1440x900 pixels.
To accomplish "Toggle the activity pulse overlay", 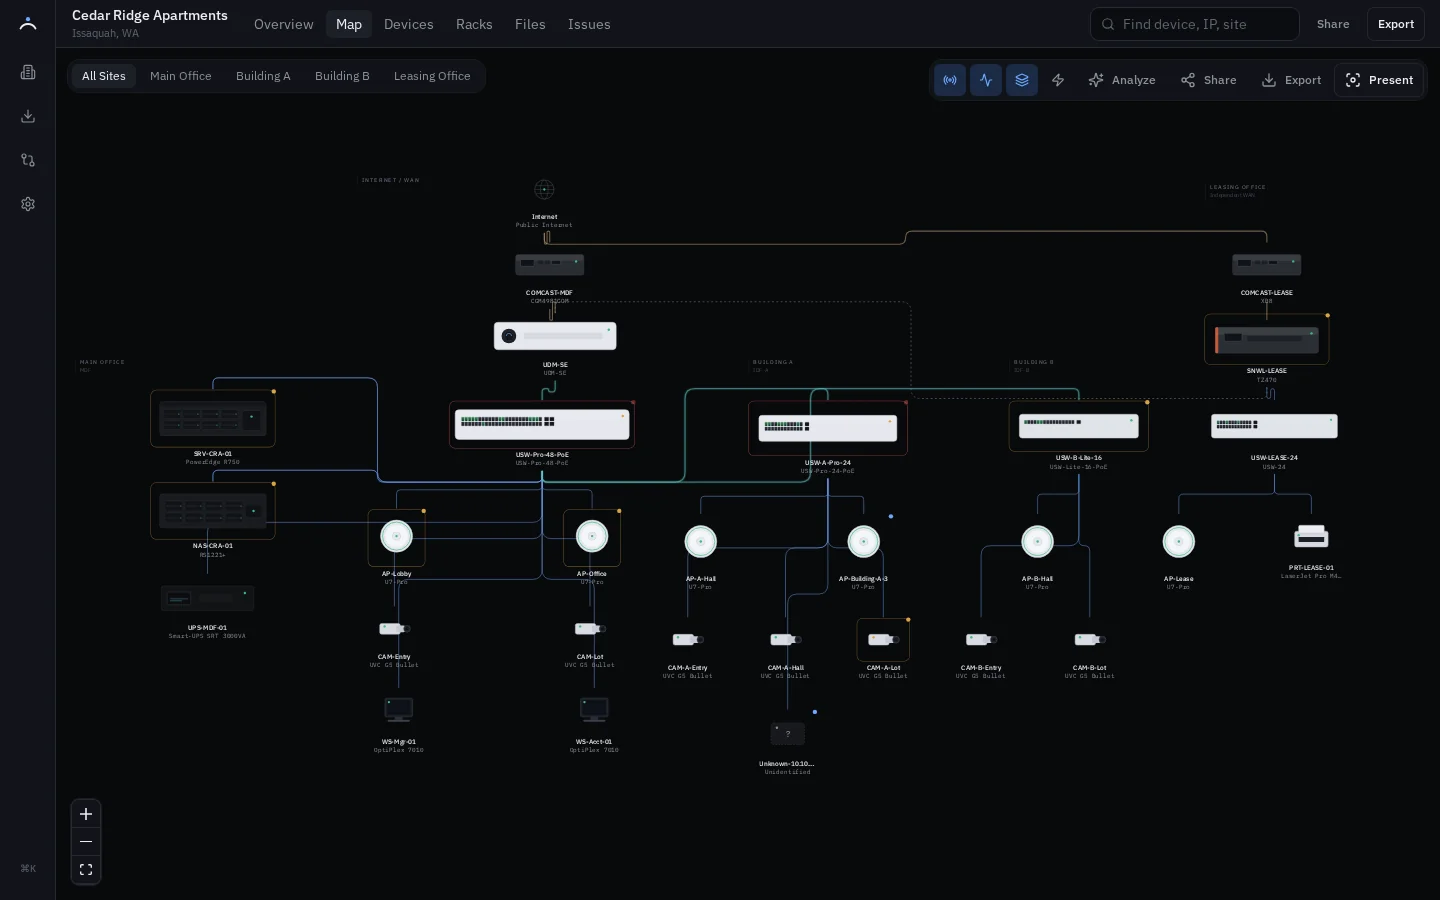I will 986,80.
